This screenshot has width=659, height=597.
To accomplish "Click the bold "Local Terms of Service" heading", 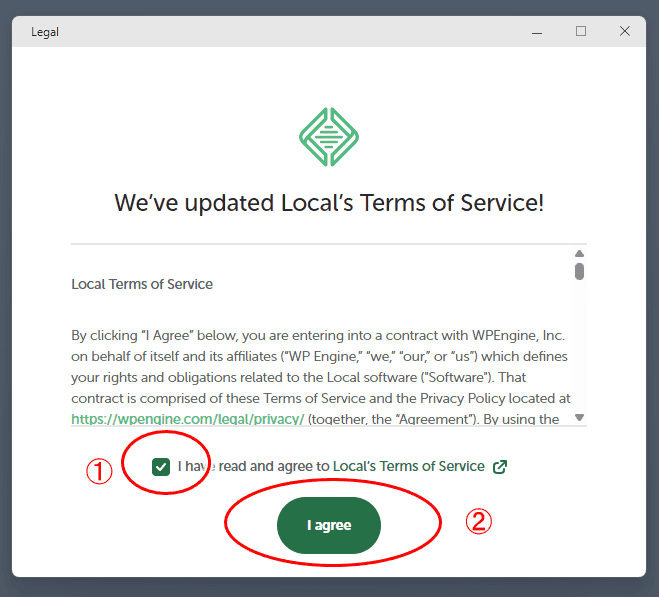I will tap(142, 284).
